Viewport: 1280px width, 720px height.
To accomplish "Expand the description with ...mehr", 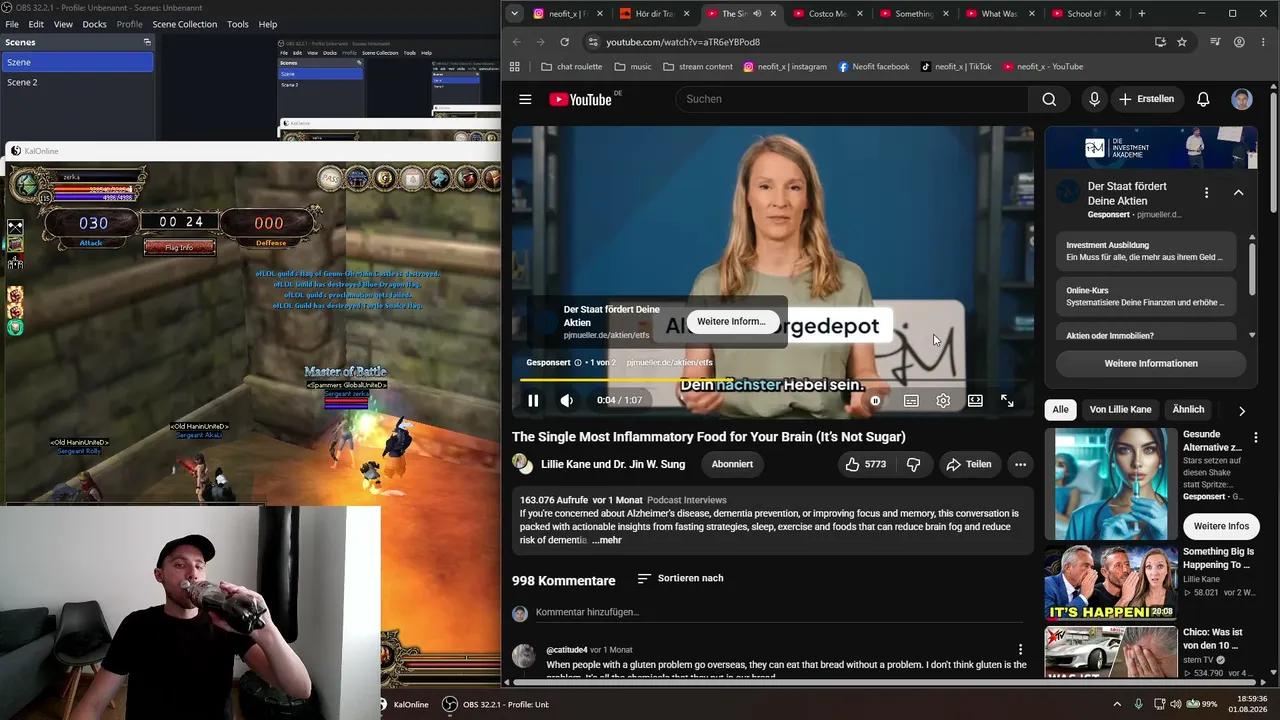I will click(x=606, y=540).
